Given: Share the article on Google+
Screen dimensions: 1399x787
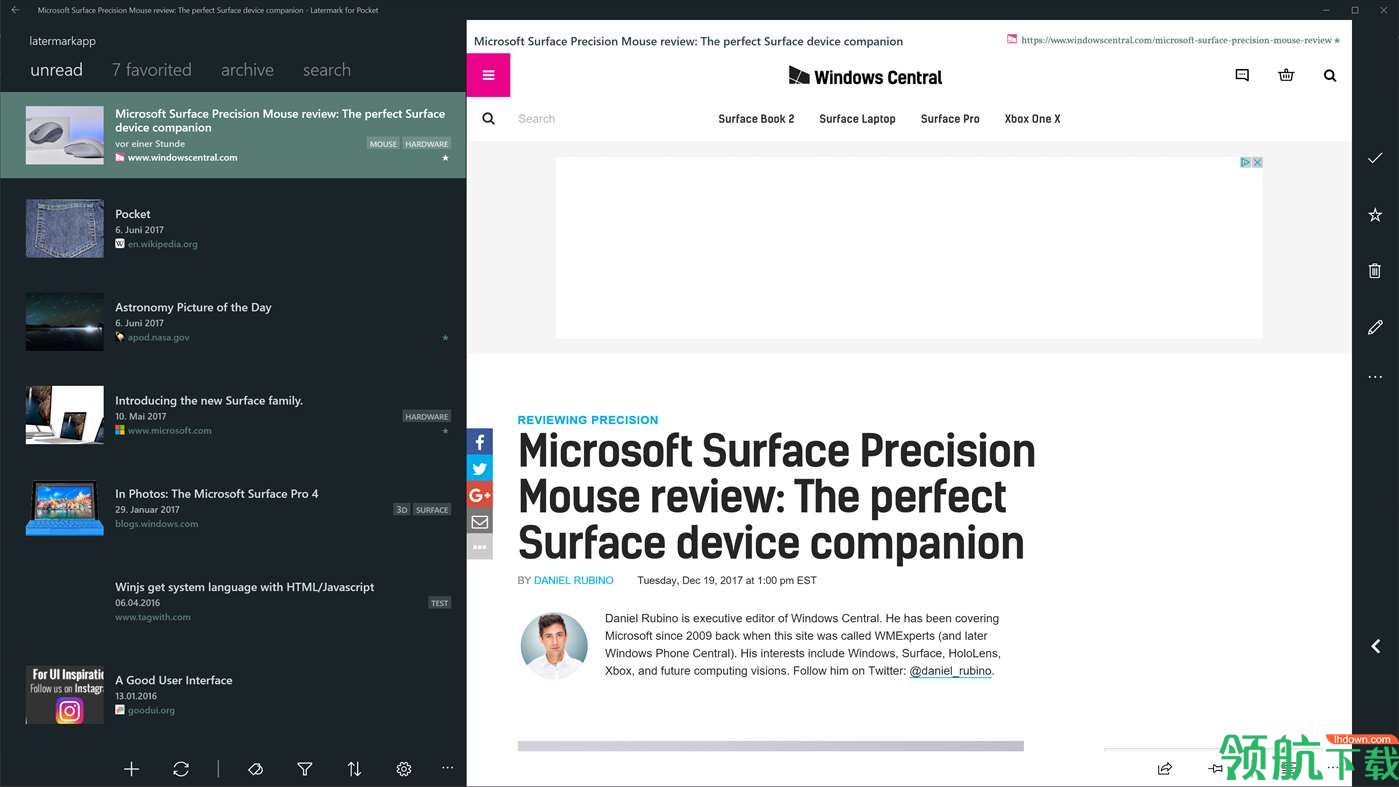Looking at the screenshot, I should pos(480,495).
